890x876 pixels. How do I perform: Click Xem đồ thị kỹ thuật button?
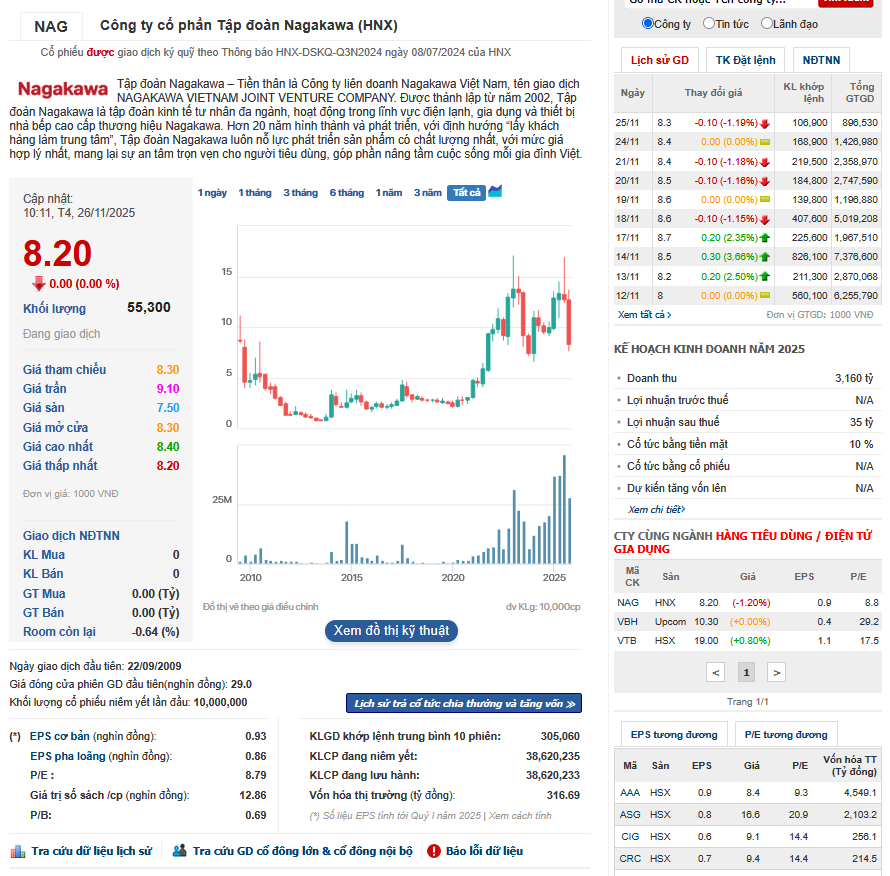pyautogui.click(x=391, y=631)
